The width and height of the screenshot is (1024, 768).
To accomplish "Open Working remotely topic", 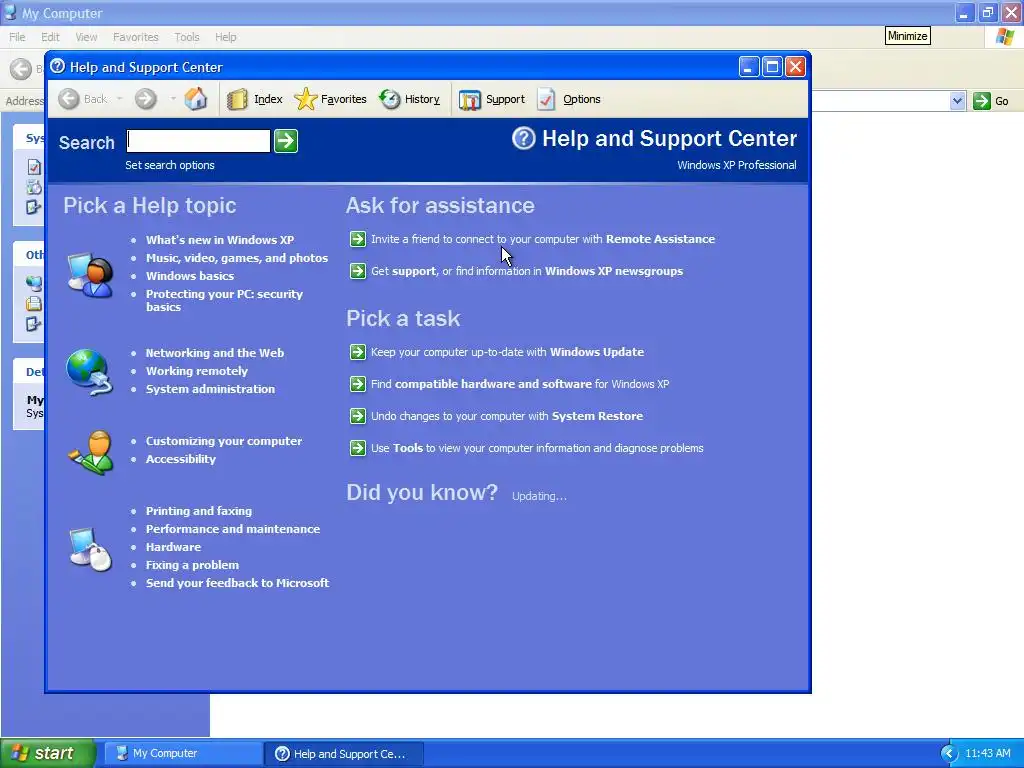I will (197, 371).
